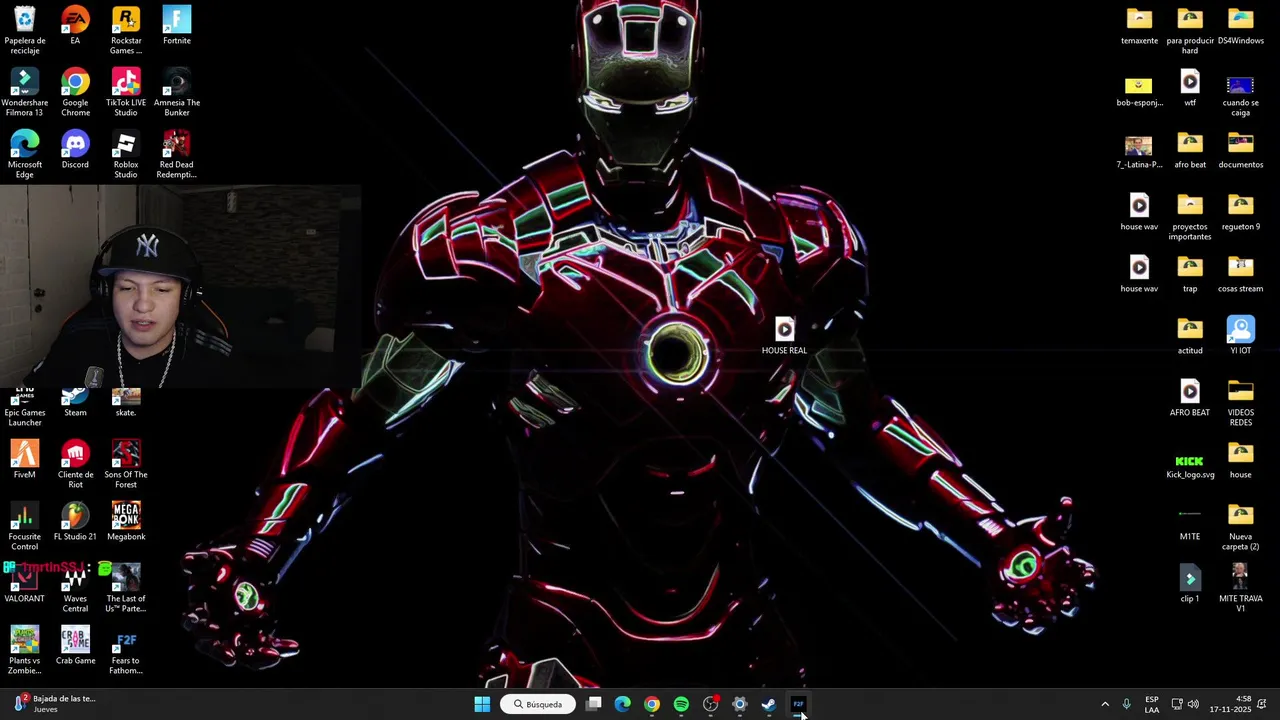This screenshot has width=1280, height=720.
Task: Open Waves Central shortcut
Action: tap(75, 588)
